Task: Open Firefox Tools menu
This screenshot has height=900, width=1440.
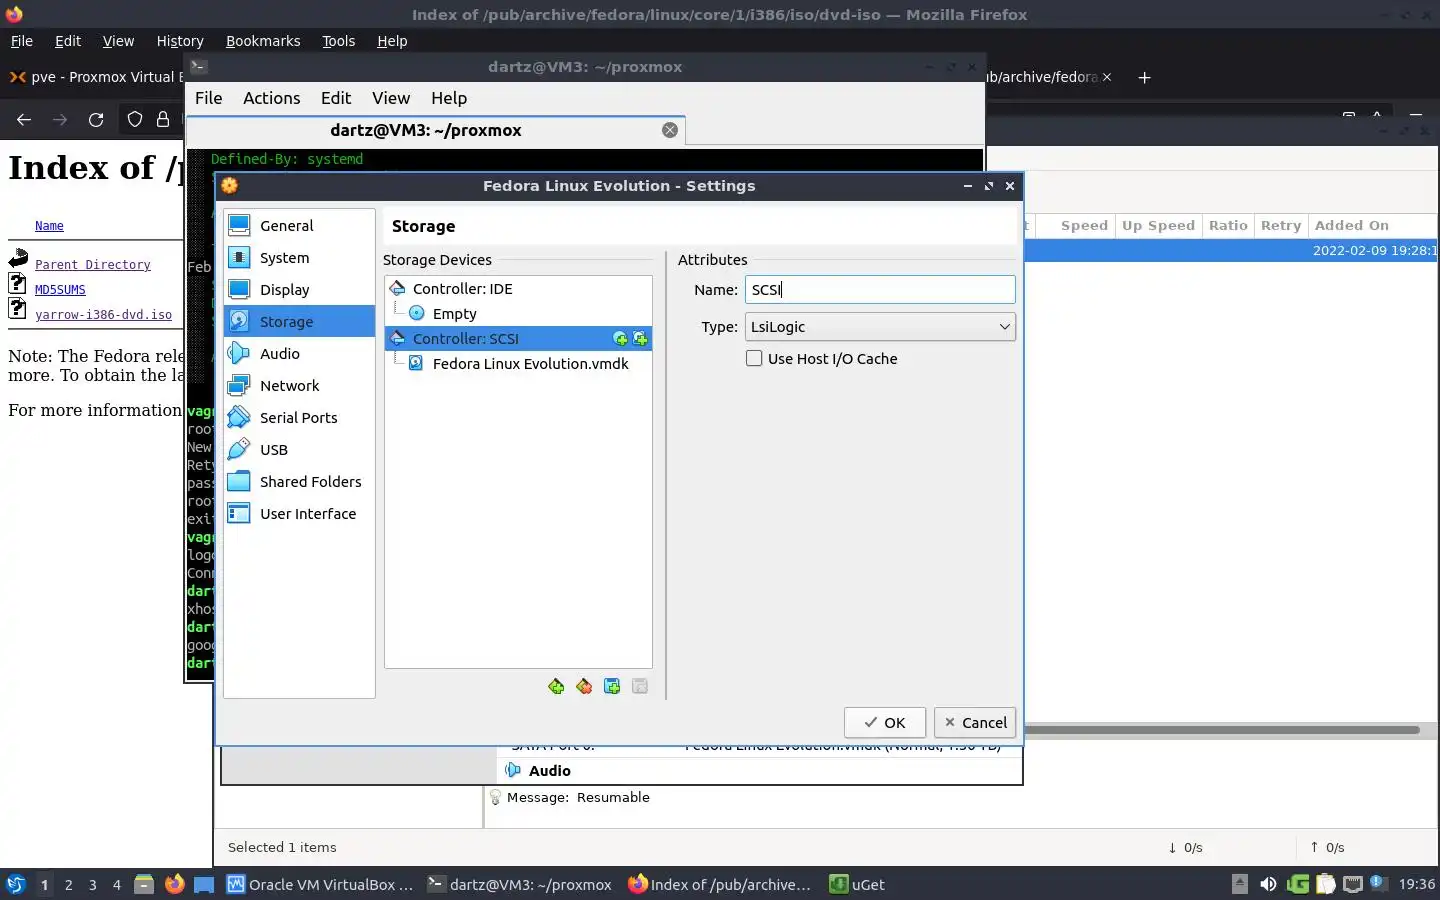Action: [338, 41]
